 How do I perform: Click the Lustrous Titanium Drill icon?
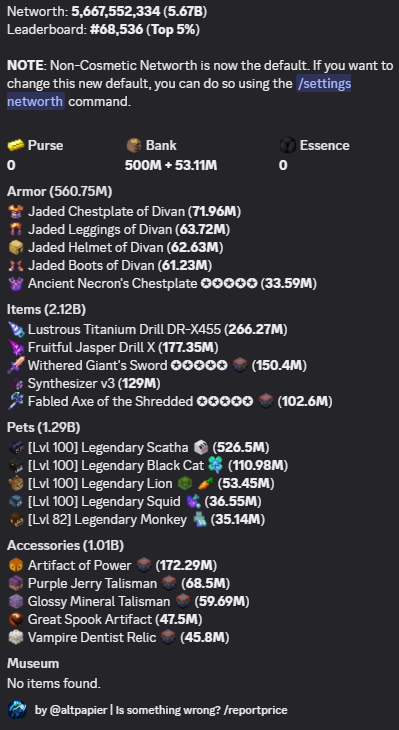coord(16,330)
